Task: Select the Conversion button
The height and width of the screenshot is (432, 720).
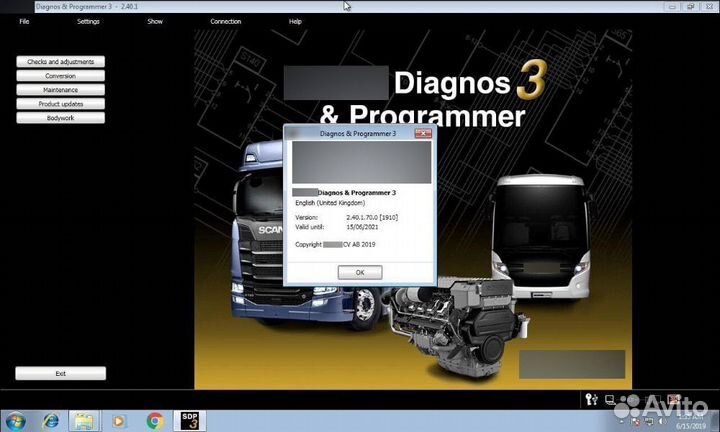Action: tap(61, 76)
